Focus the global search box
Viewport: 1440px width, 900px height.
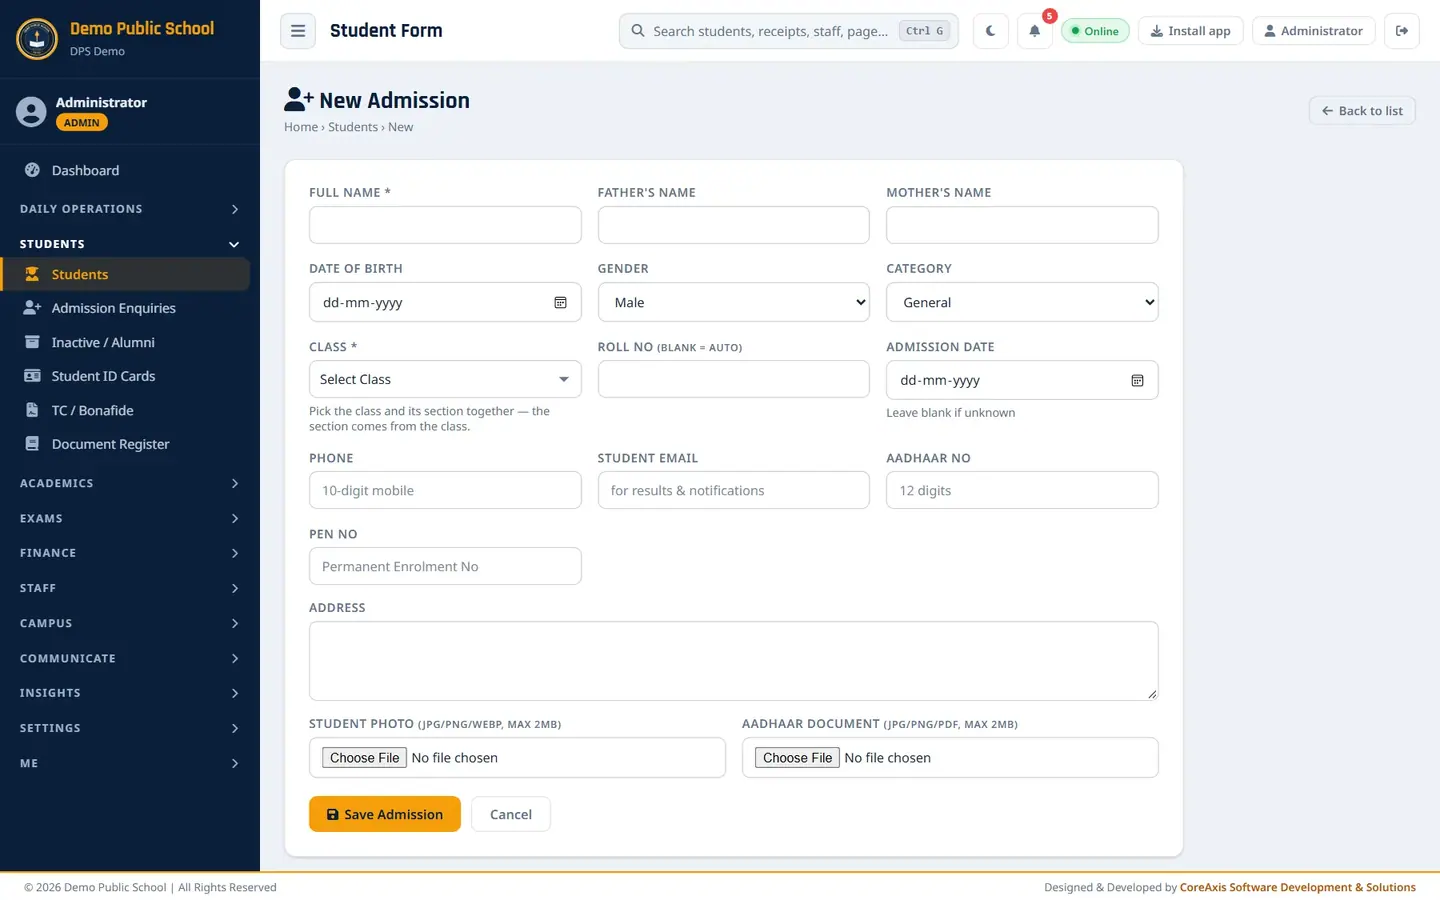tap(789, 31)
